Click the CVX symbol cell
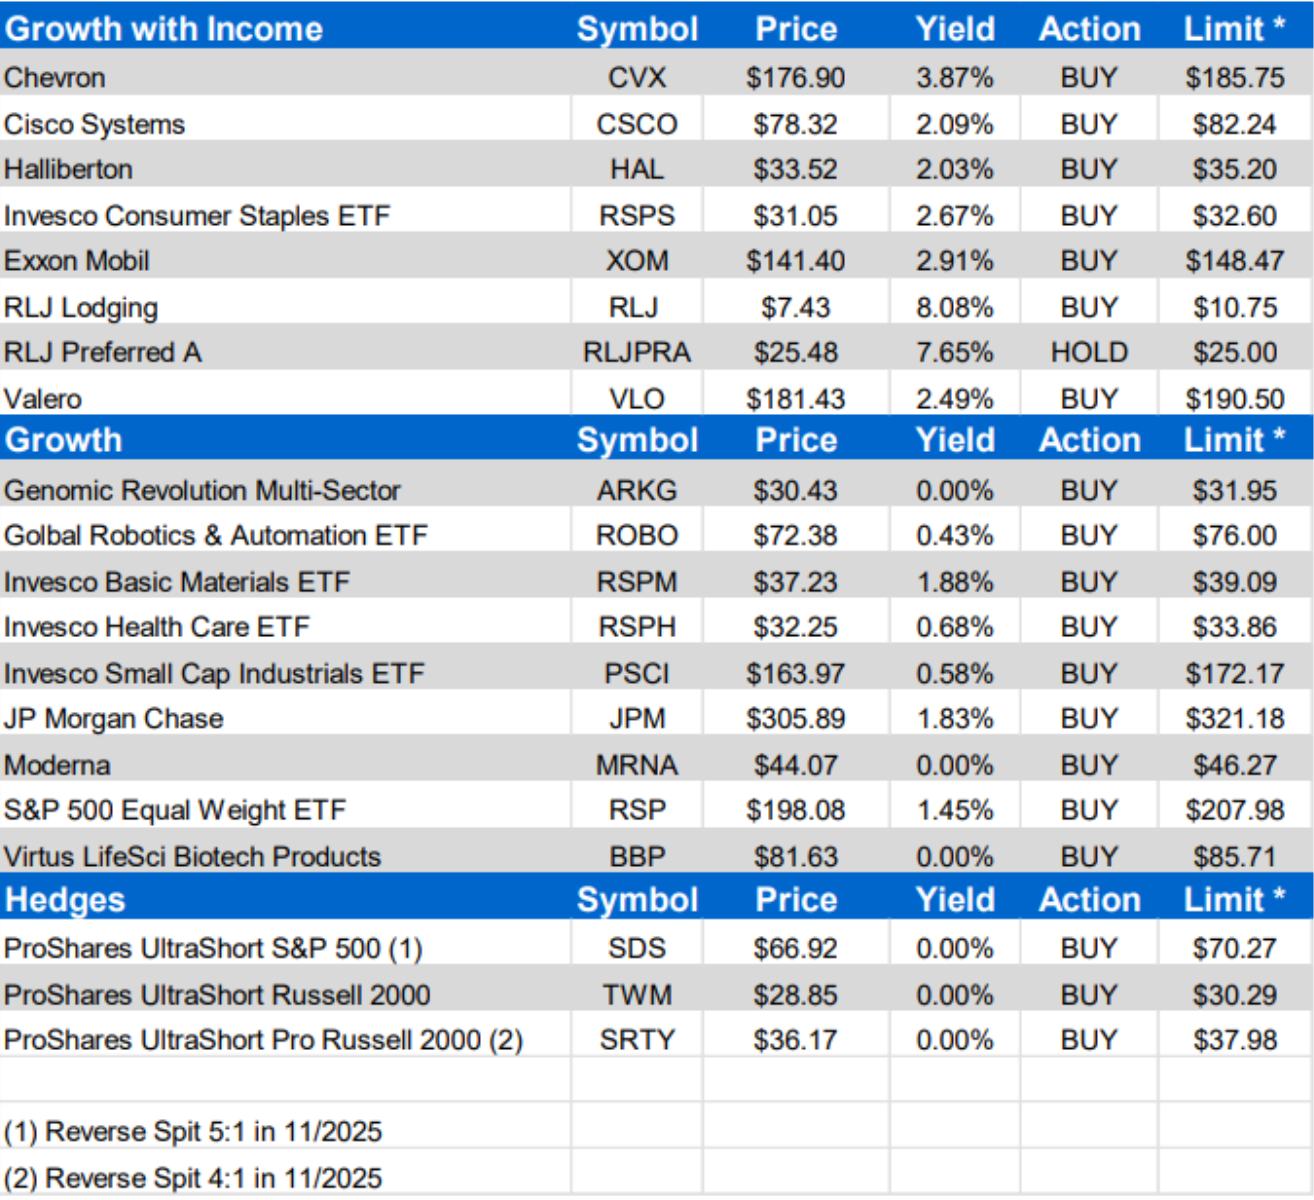This screenshot has height=1200, width=1314. 636,78
